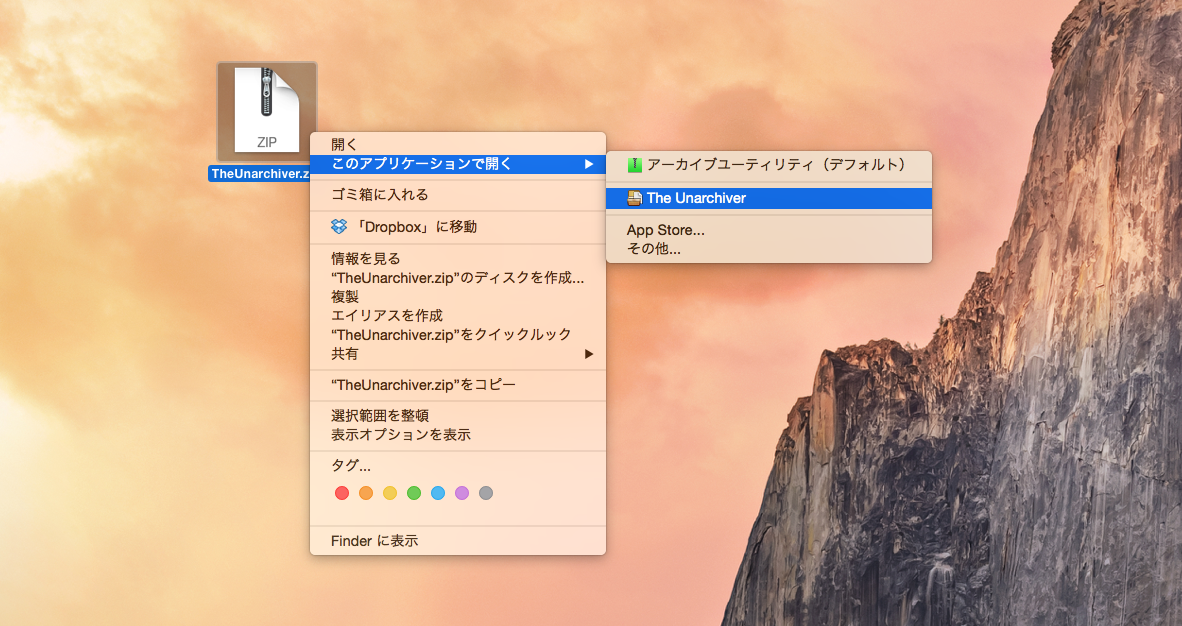The width and height of the screenshot is (1182, 626).
Task: Apply the gray tag color
Action: coord(486,493)
